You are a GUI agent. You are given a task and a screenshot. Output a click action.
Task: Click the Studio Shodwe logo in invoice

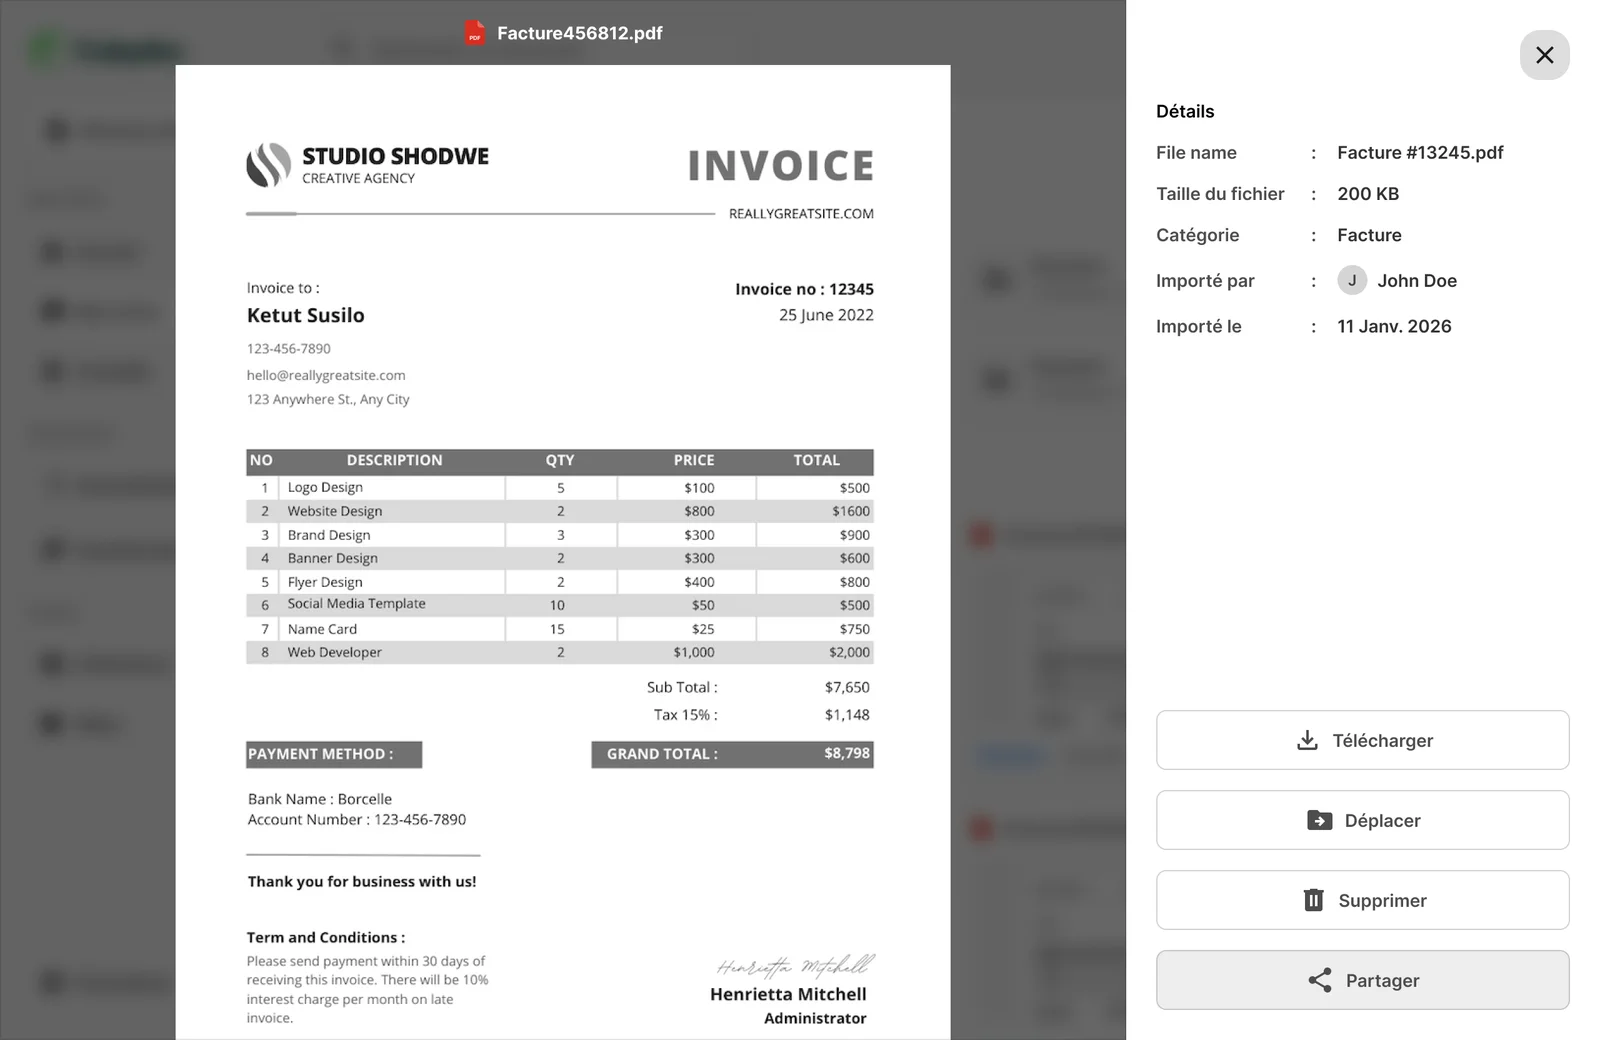[268, 165]
